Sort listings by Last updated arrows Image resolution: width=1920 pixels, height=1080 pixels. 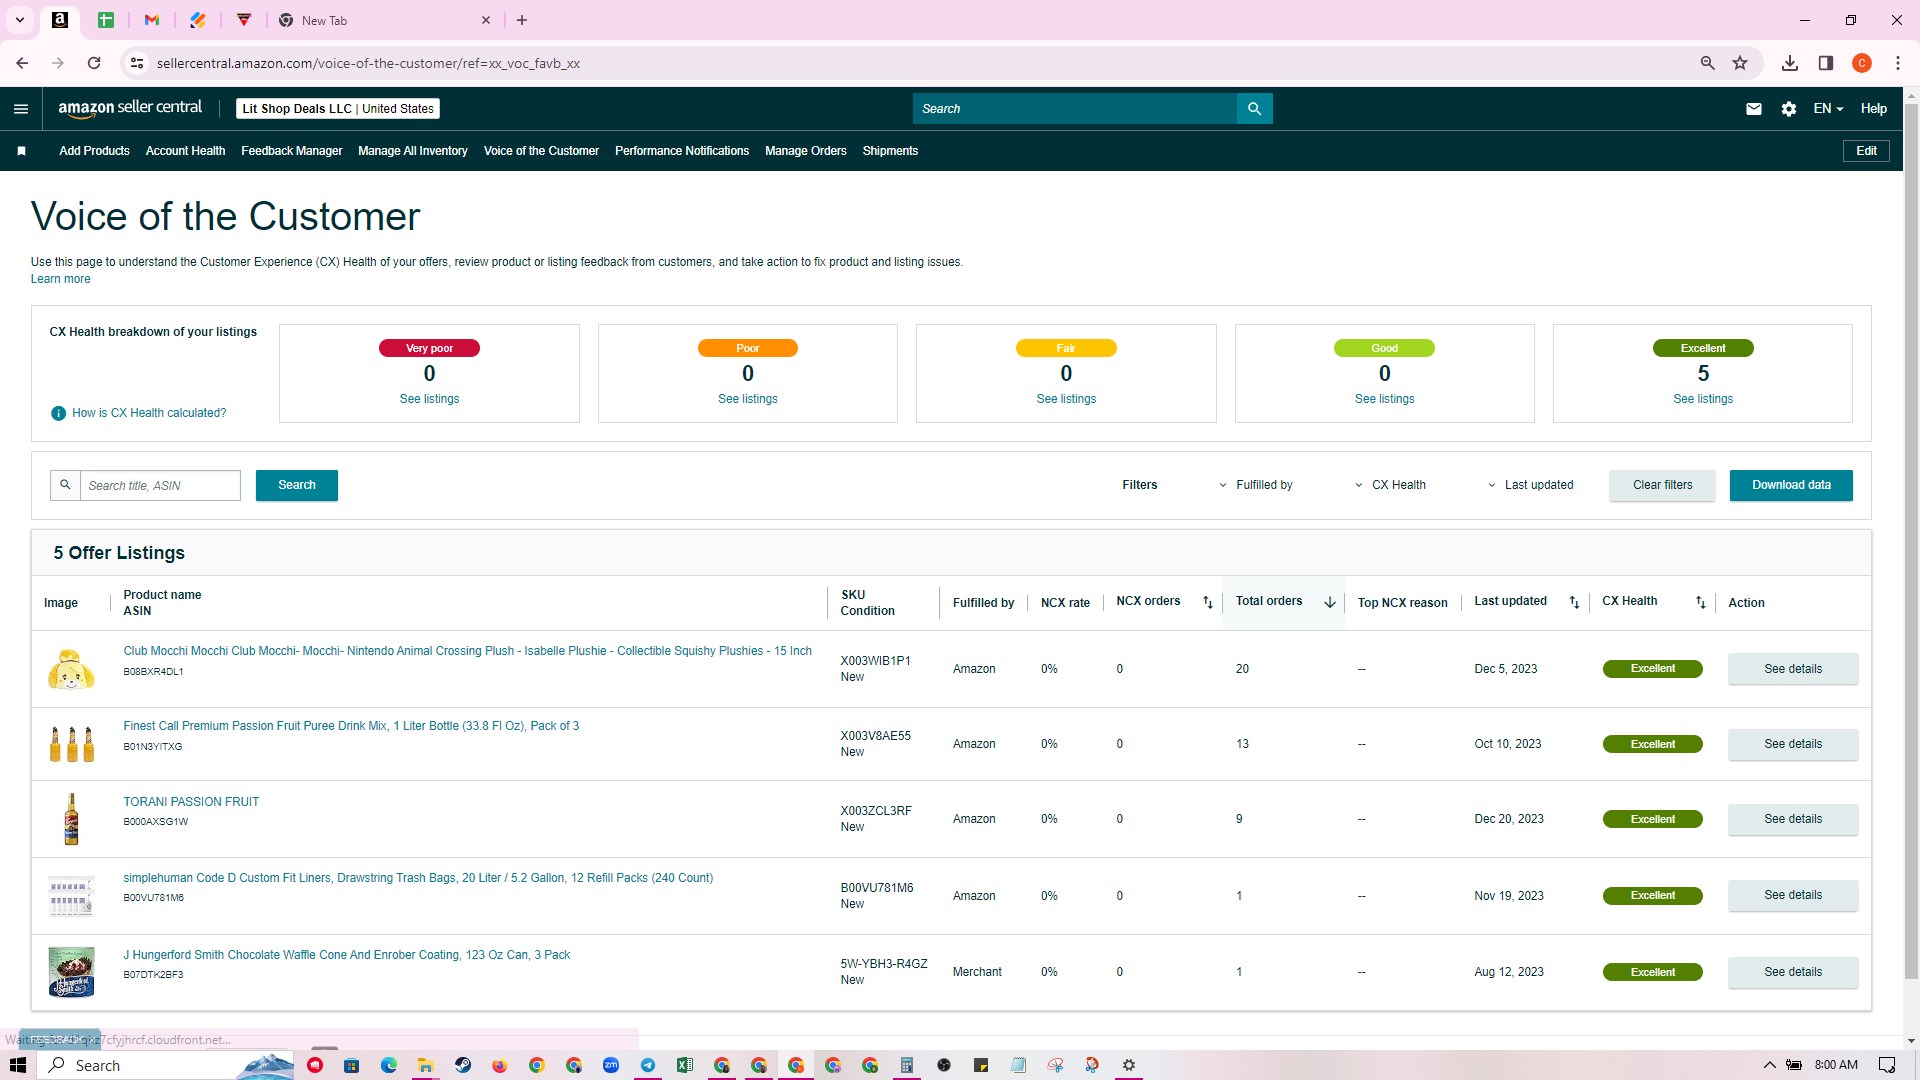click(x=1574, y=602)
